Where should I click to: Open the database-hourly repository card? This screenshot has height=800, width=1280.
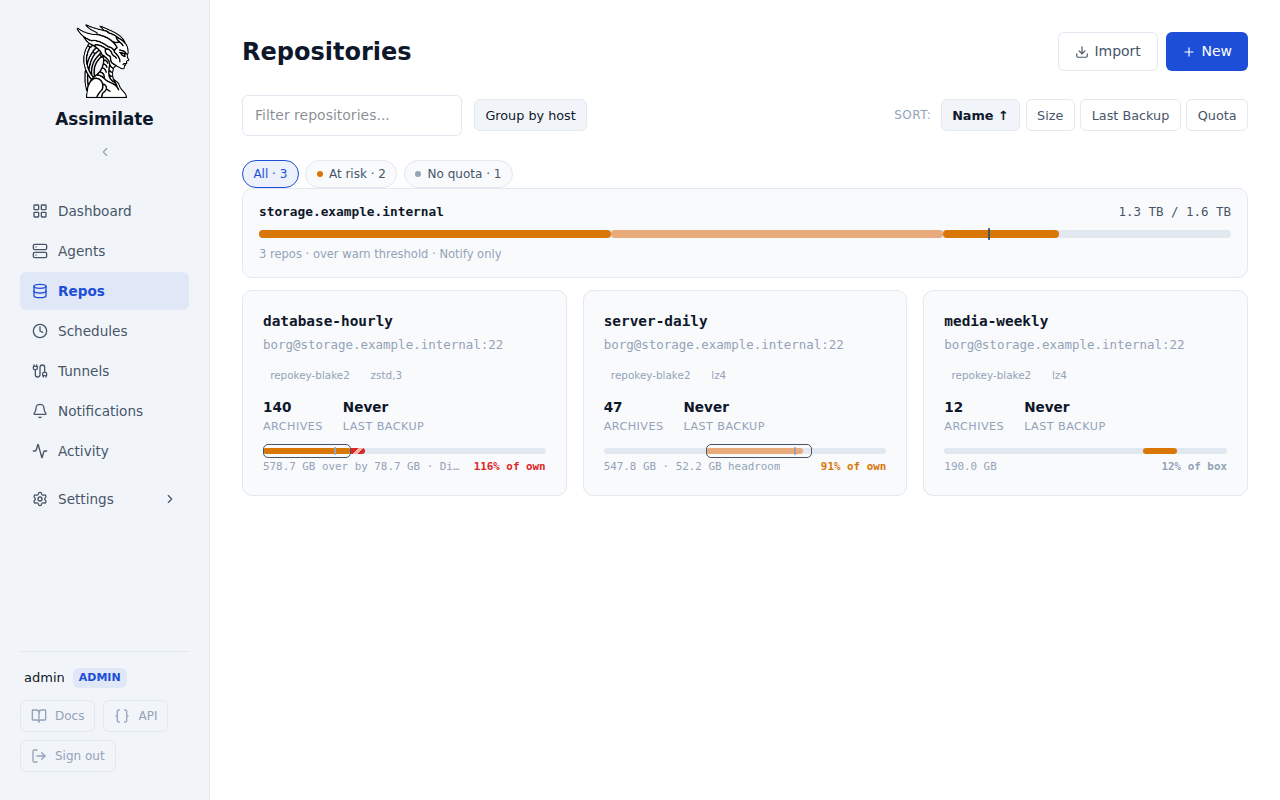coord(404,393)
